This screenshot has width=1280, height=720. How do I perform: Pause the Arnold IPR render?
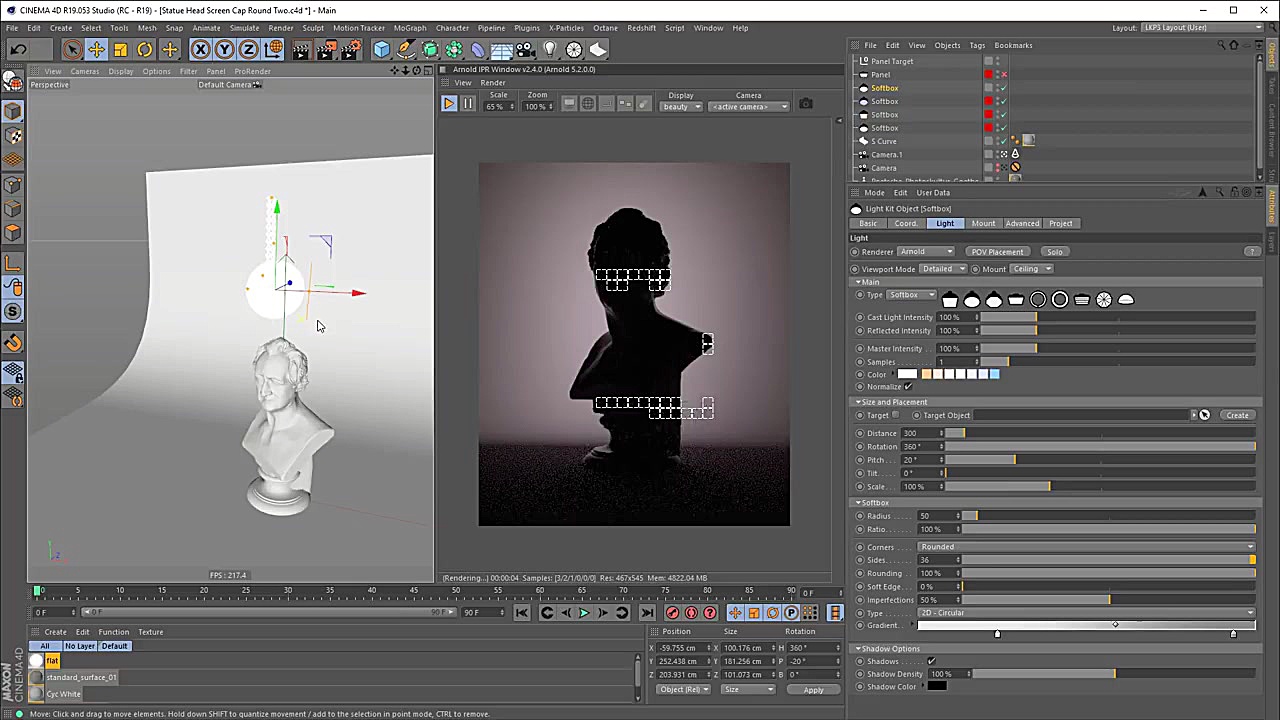[467, 104]
